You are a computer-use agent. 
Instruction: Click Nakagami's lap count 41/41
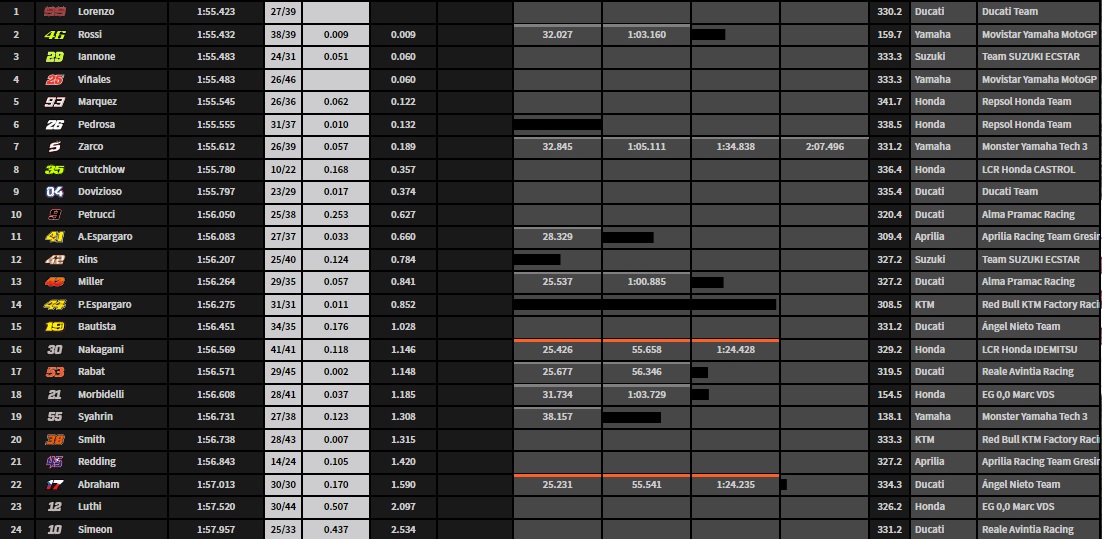pyautogui.click(x=284, y=349)
